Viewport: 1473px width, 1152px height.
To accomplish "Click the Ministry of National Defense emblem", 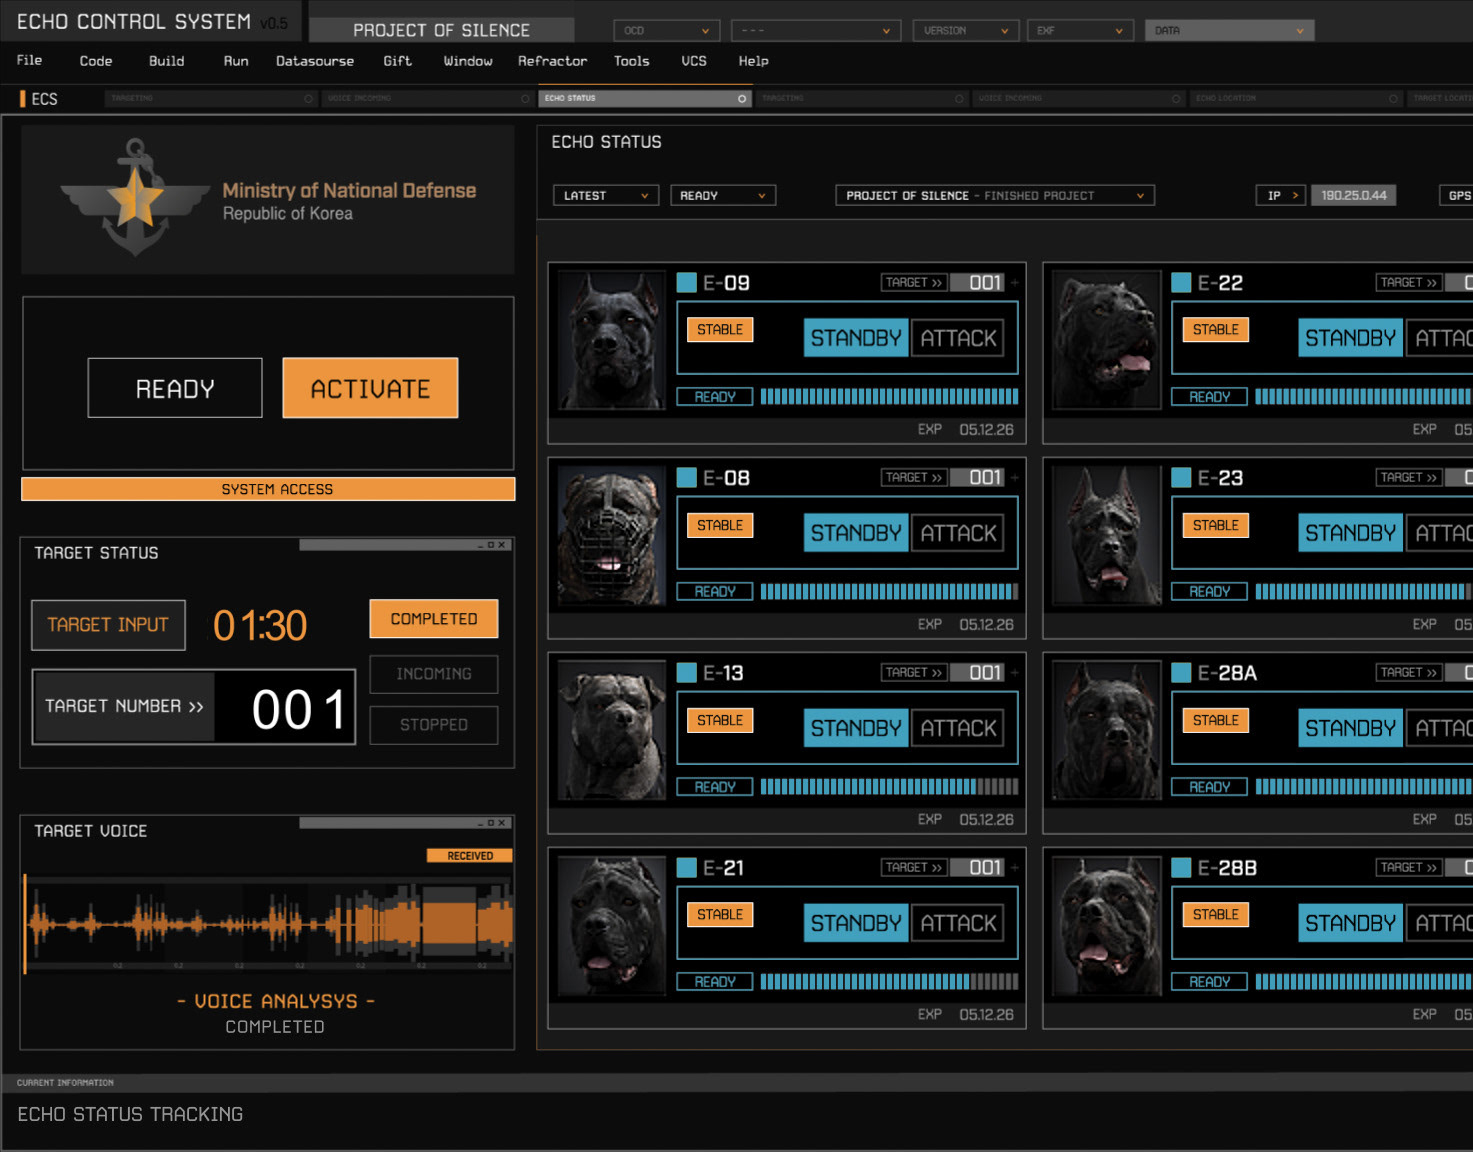I will click(x=135, y=198).
